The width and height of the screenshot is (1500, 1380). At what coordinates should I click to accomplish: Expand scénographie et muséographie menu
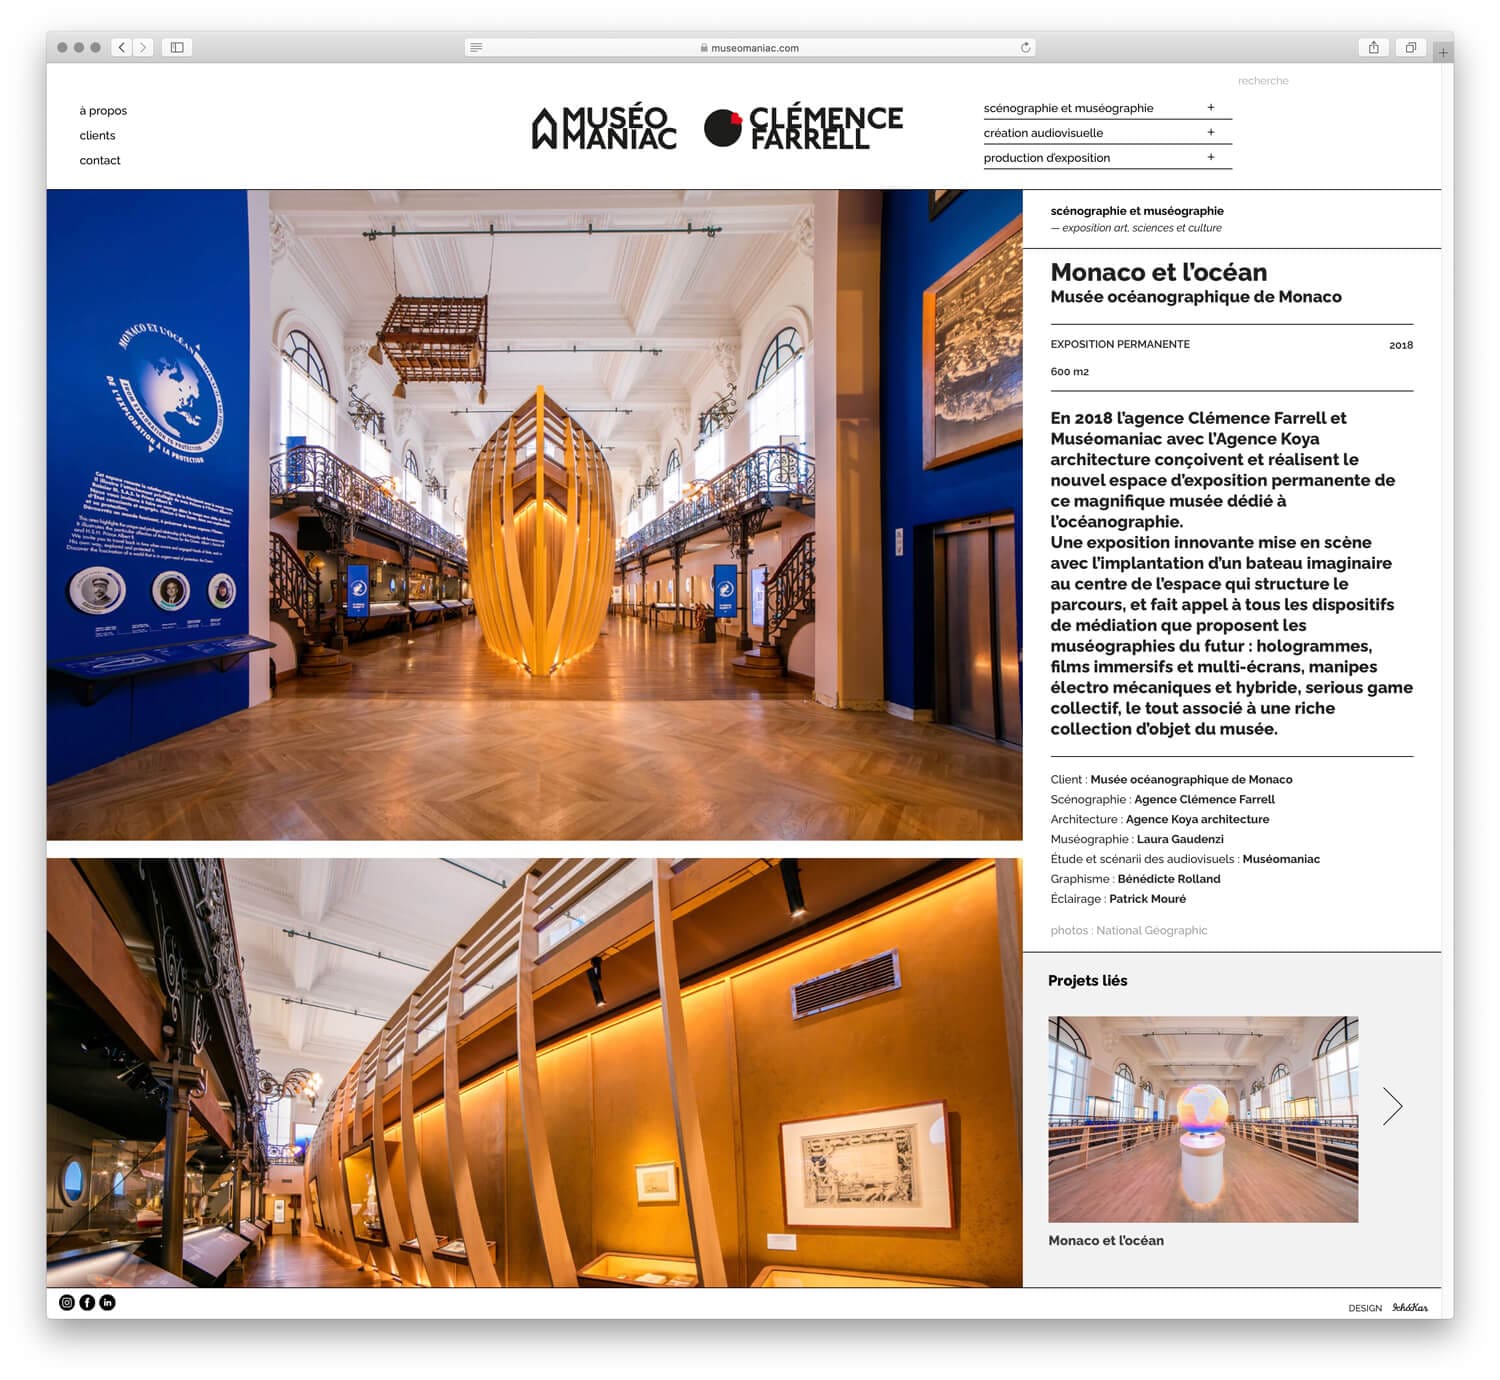click(1210, 108)
